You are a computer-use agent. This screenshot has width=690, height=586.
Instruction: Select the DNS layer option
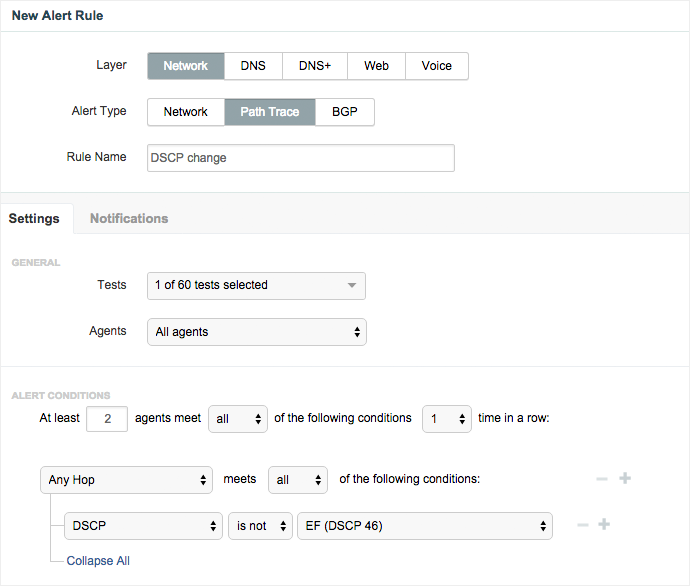click(253, 66)
